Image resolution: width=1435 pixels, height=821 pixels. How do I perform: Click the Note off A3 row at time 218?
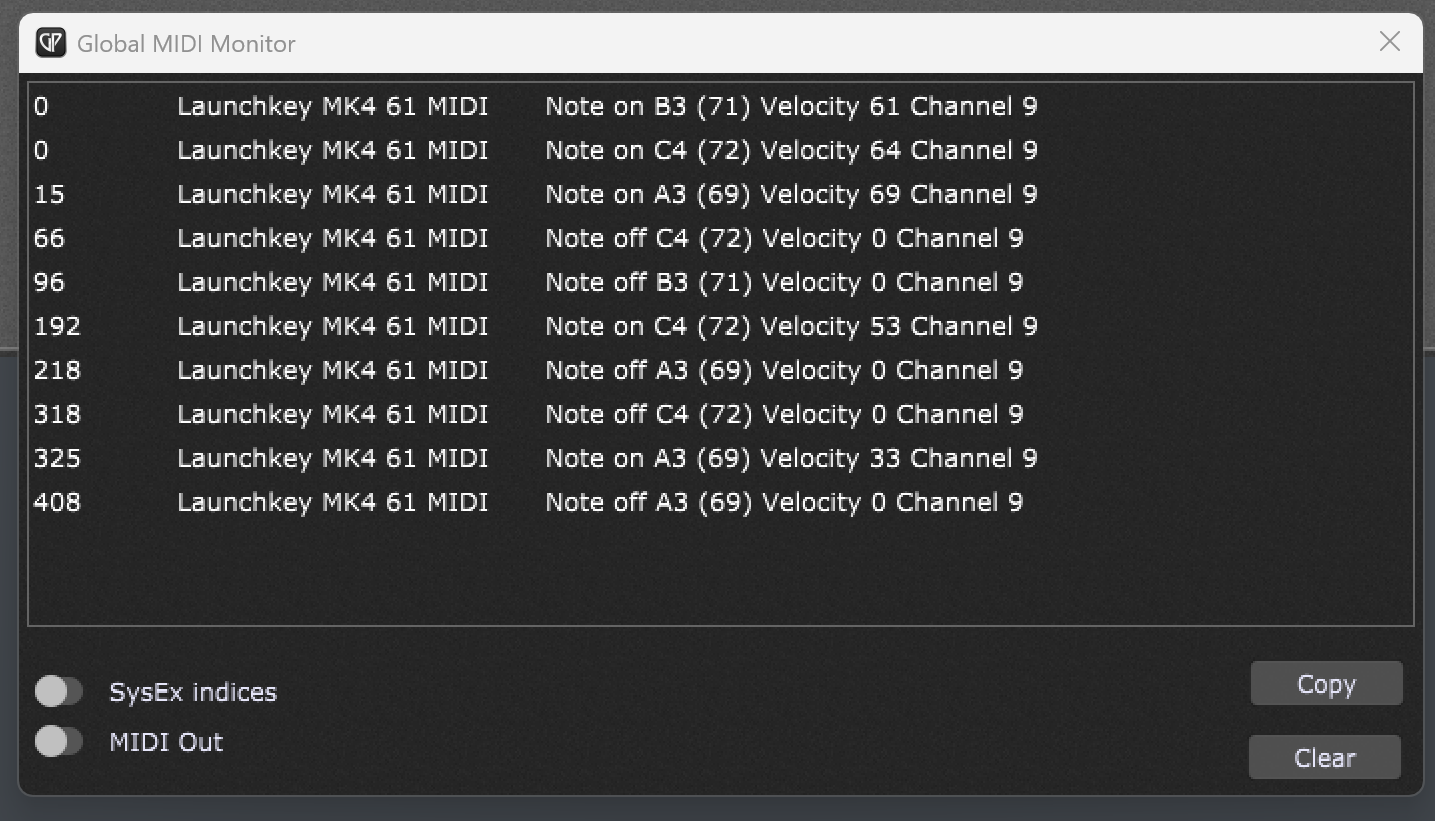point(720,370)
